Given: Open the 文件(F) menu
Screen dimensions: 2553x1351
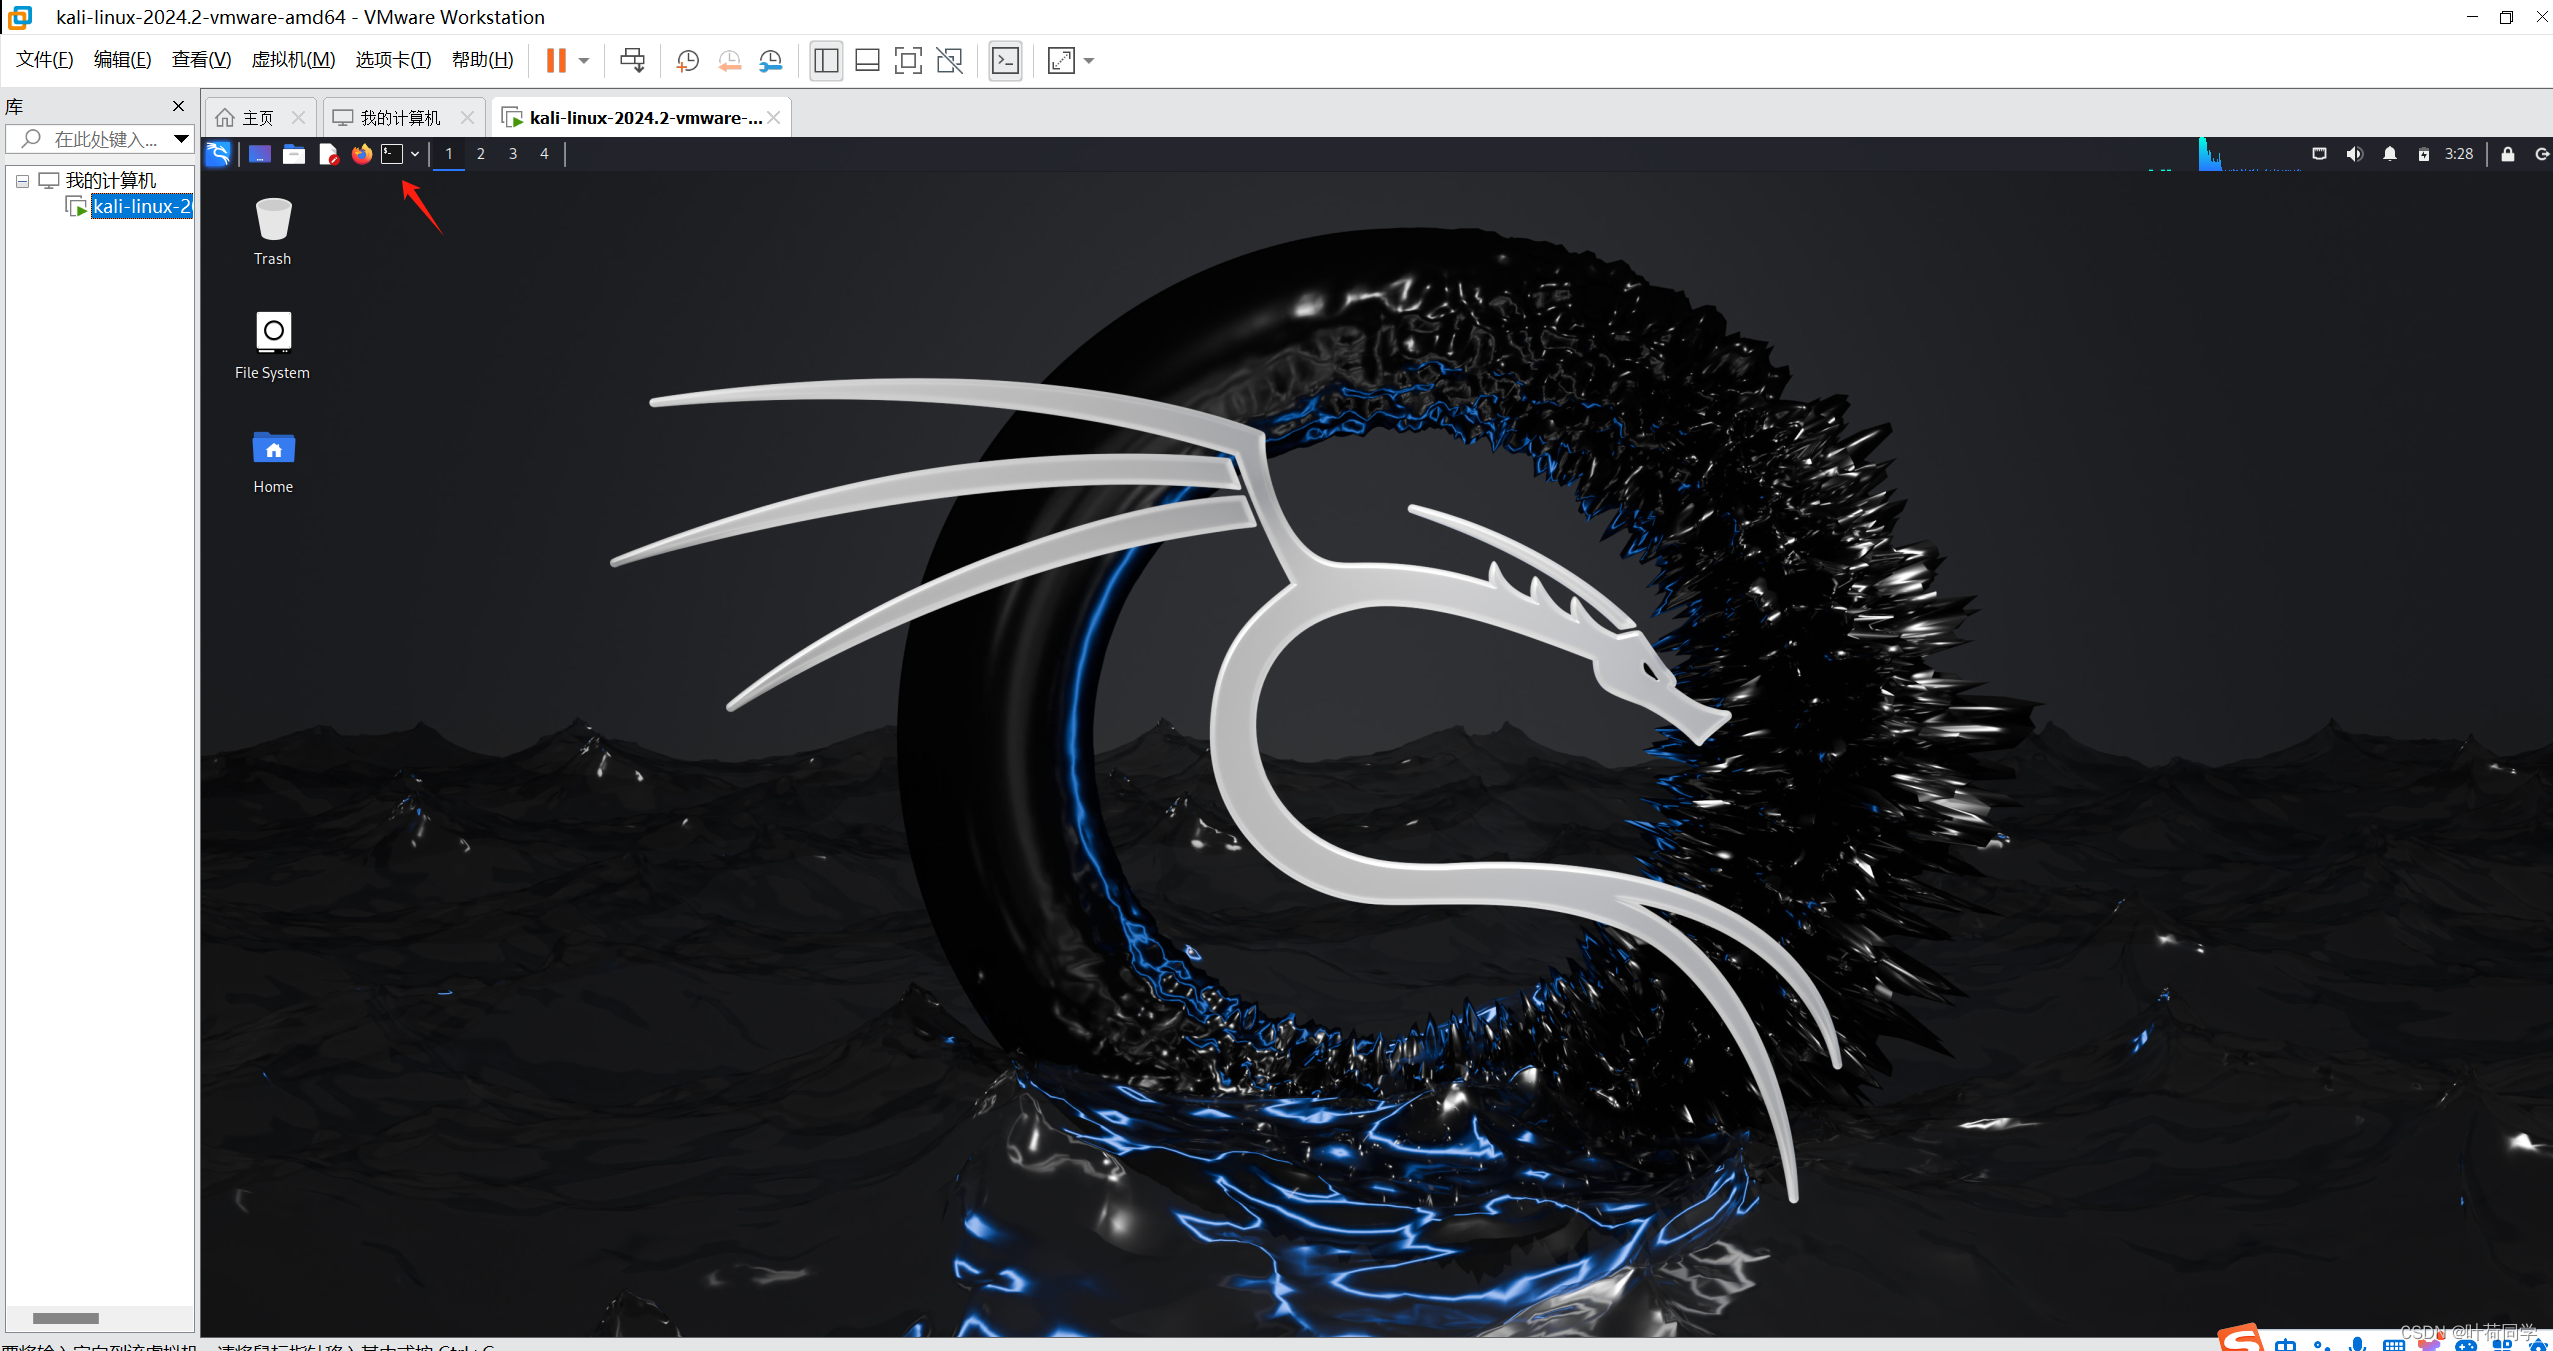Looking at the screenshot, I should pyautogui.click(x=45, y=60).
